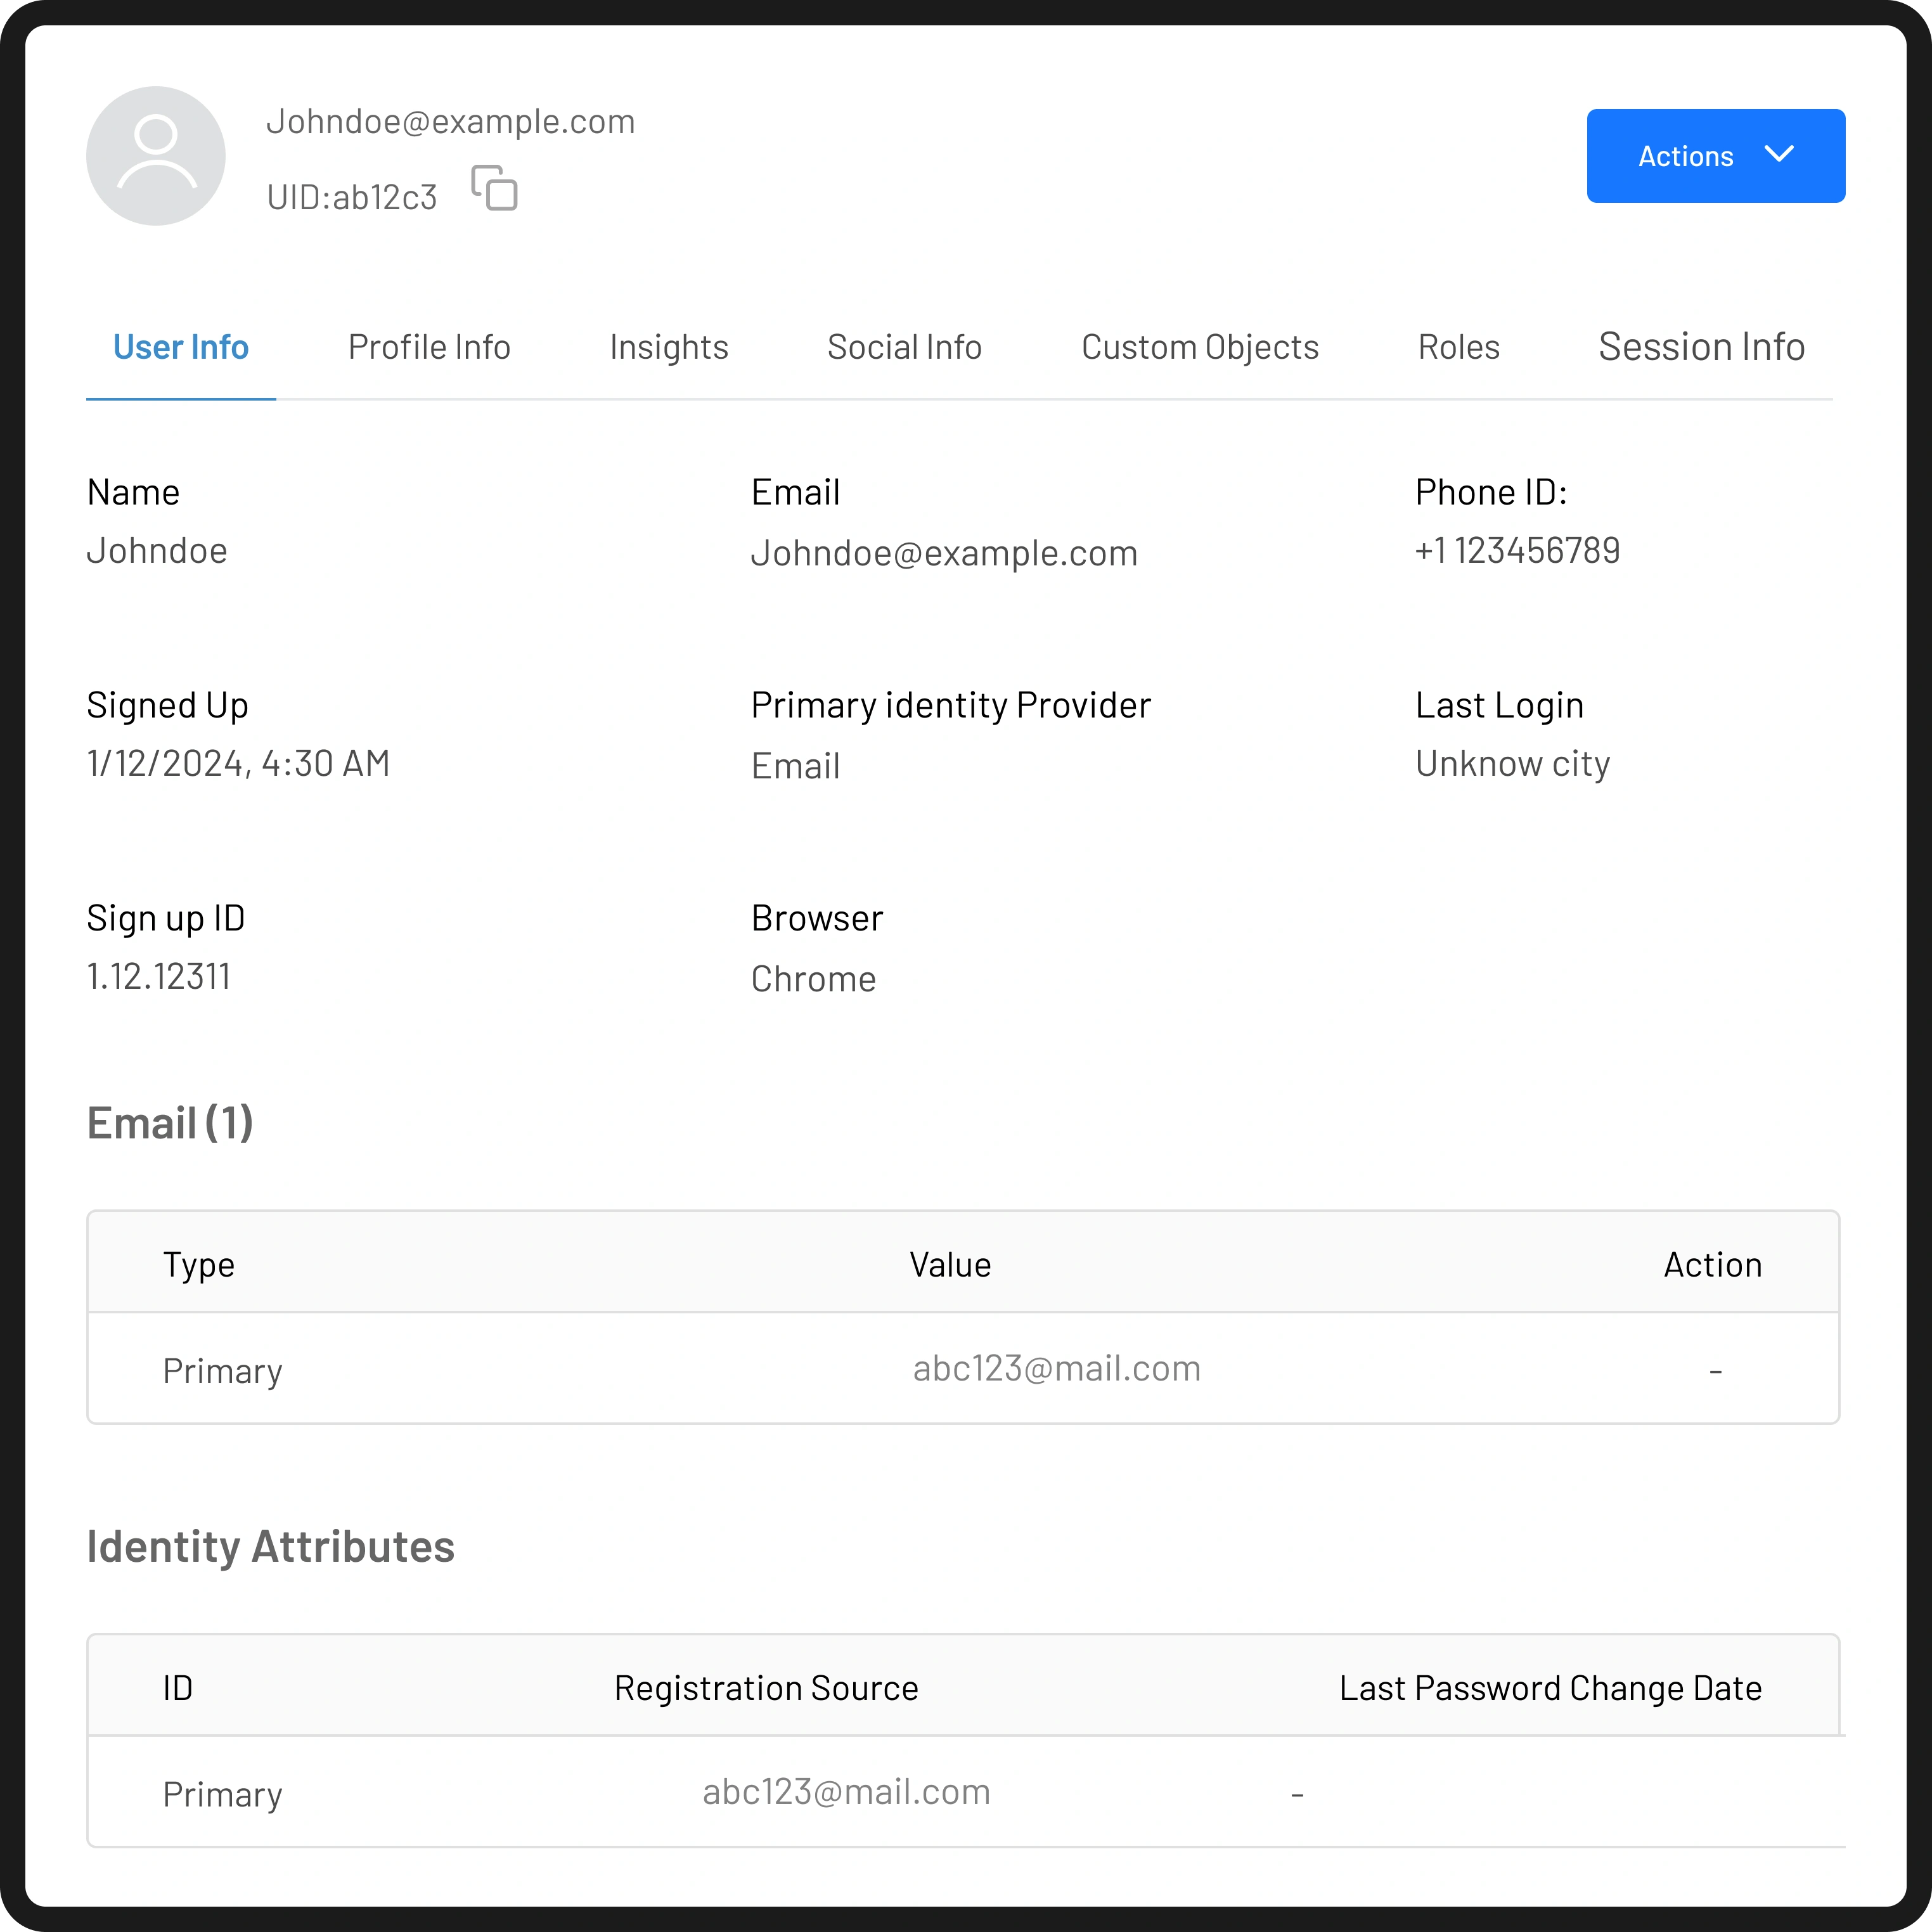
Task: Click the Type column header
Action: point(199,1264)
